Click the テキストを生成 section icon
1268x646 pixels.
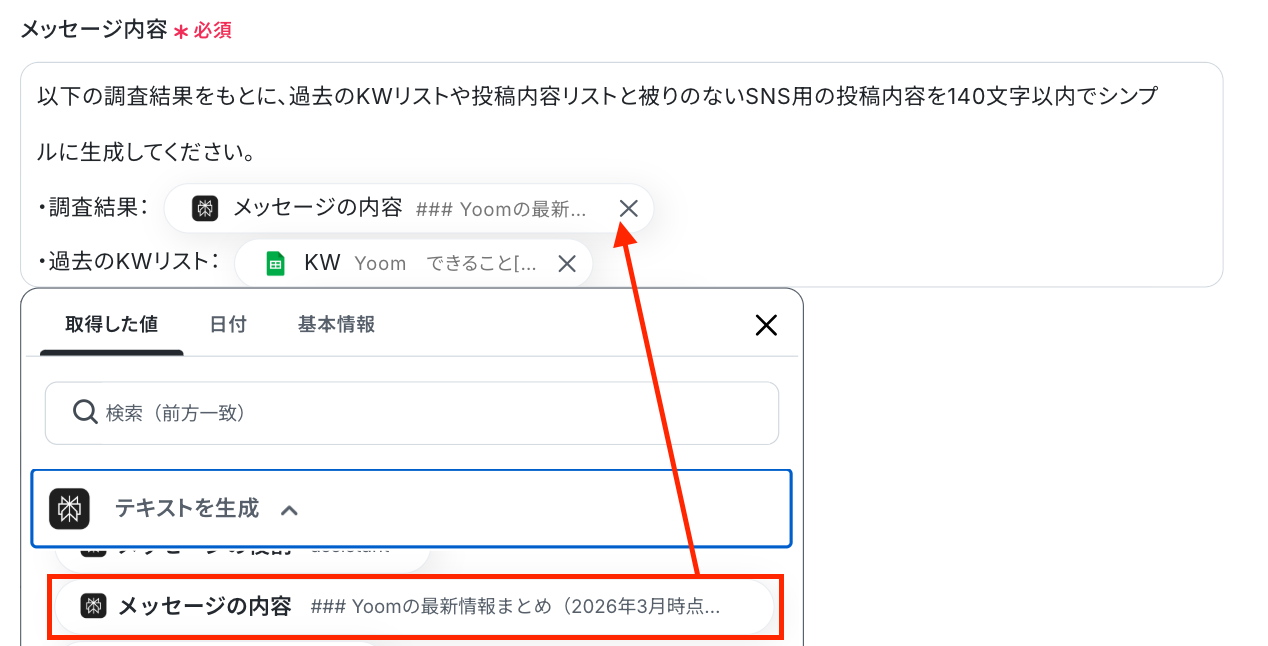(70, 509)
